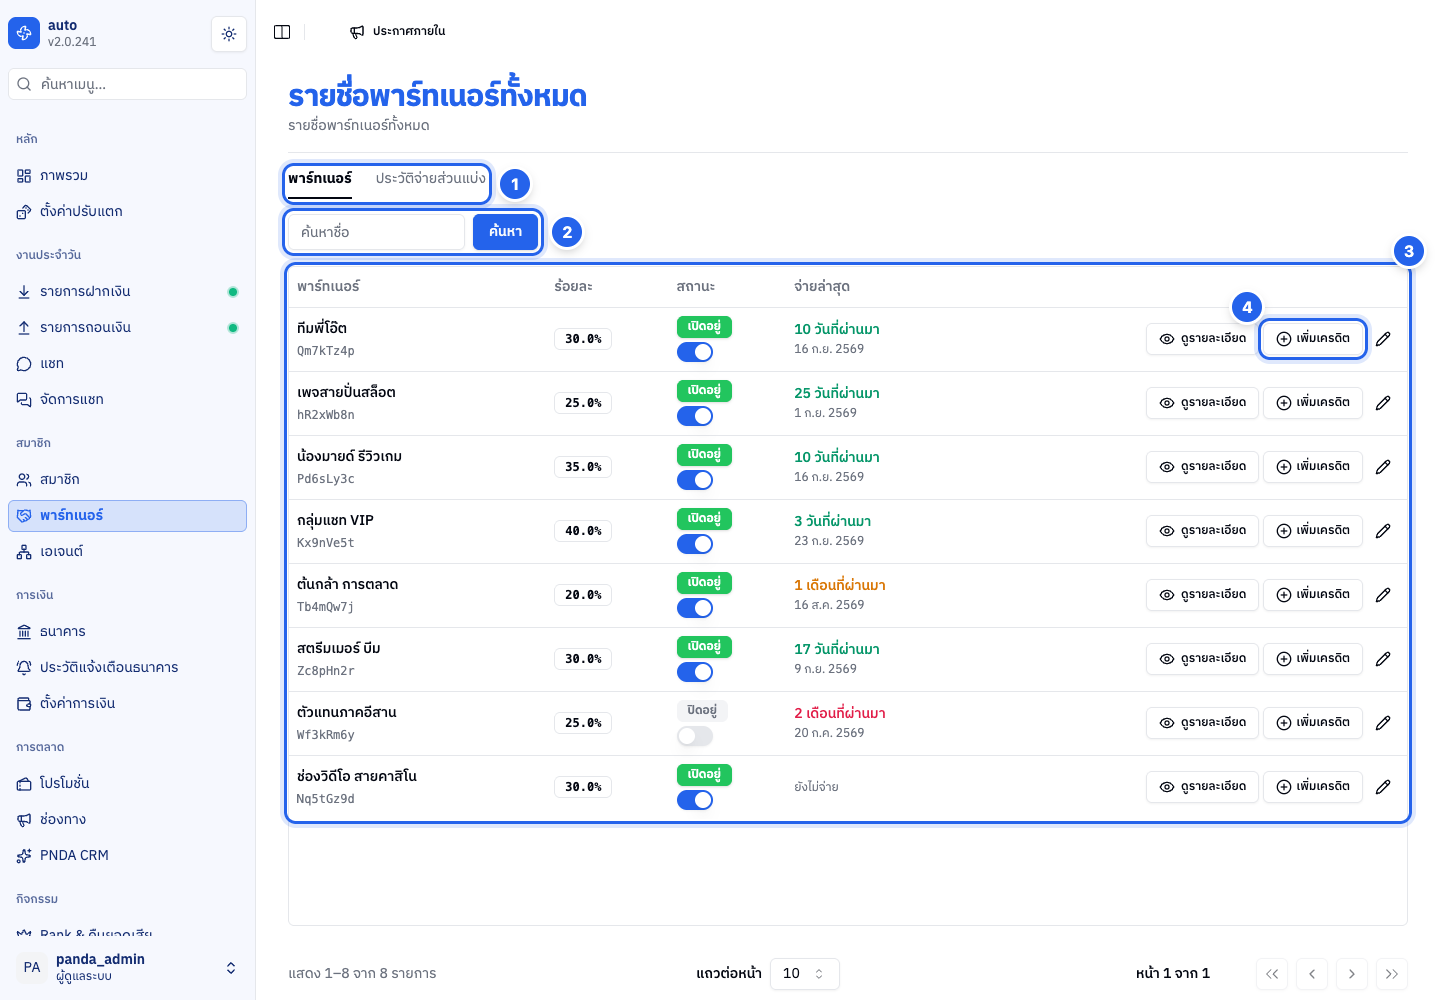1440x1000 pixels.
Task: Edit กลุ่มแชท VIP with pencil icon
Action: [1383, 531]
